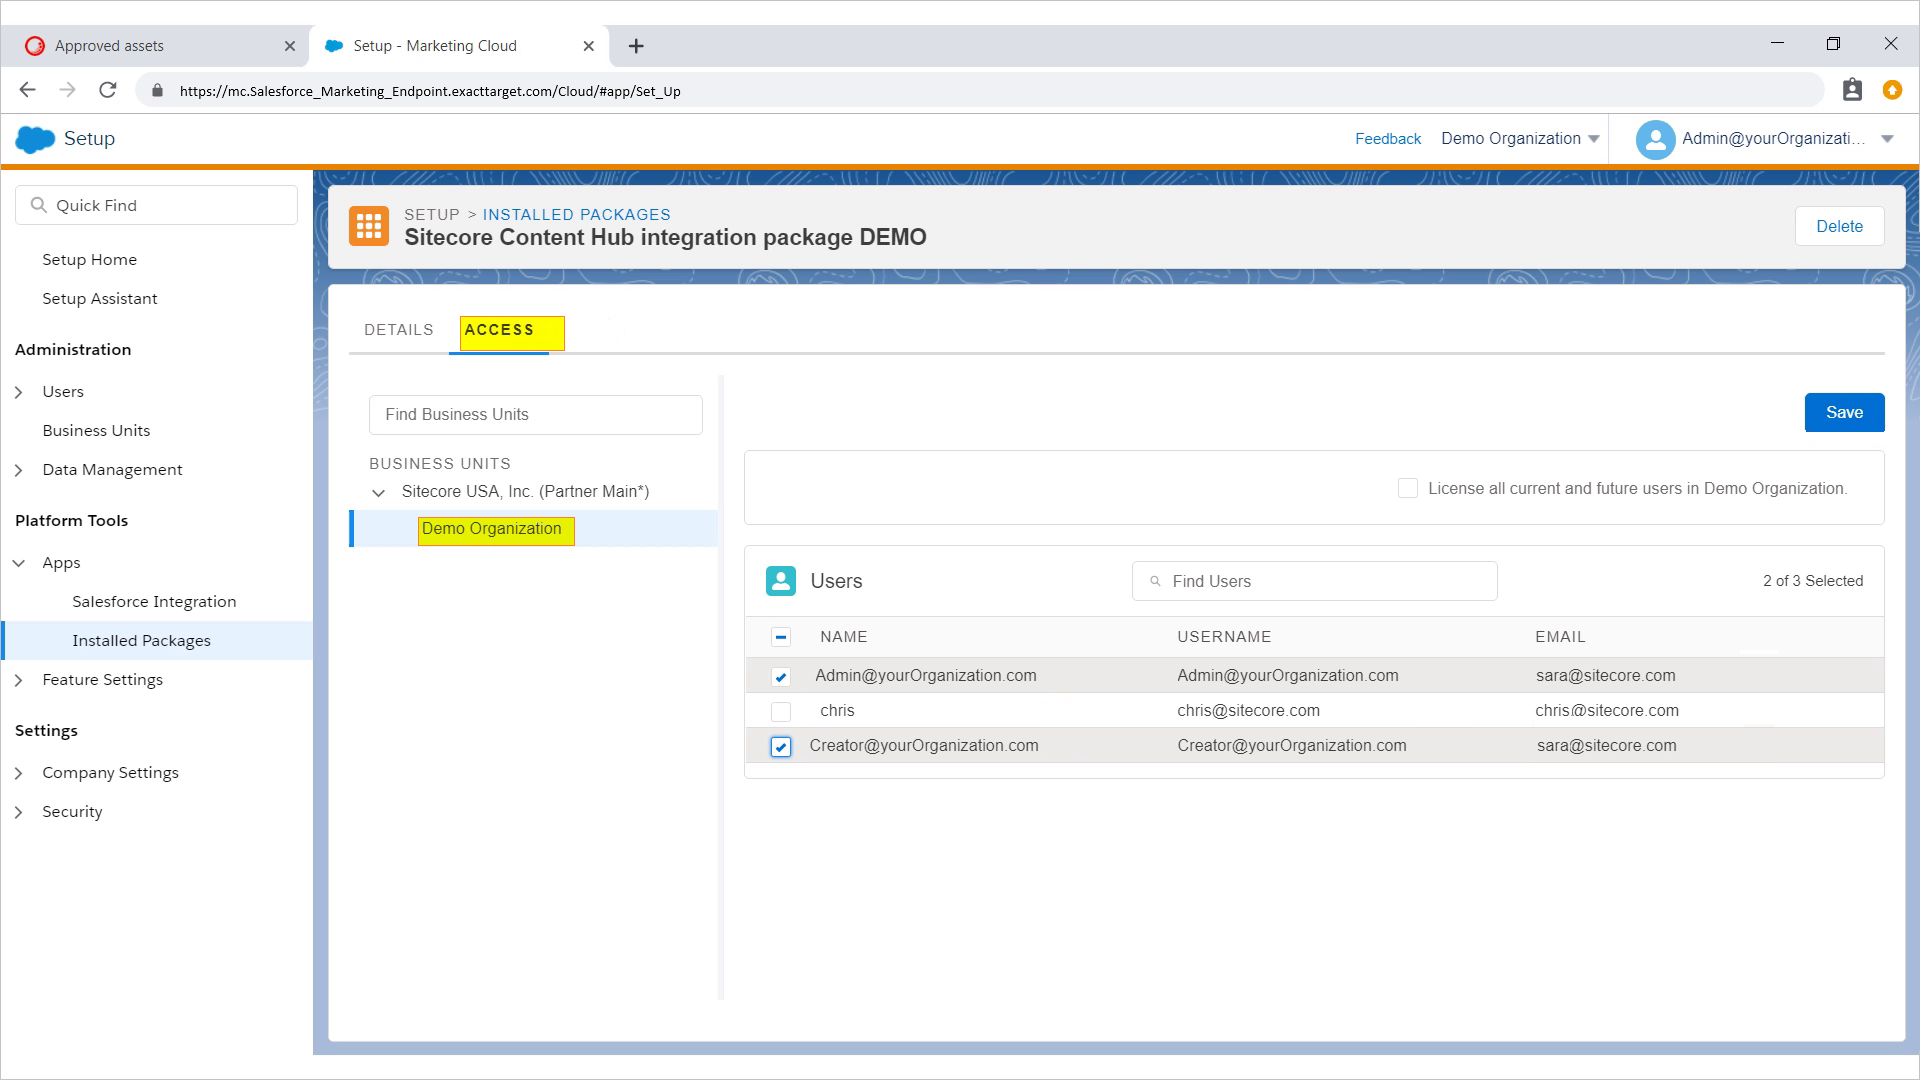
Task: Uncheck the Creator@yourOrganization.com user checkbox
Action: [781, 747]
